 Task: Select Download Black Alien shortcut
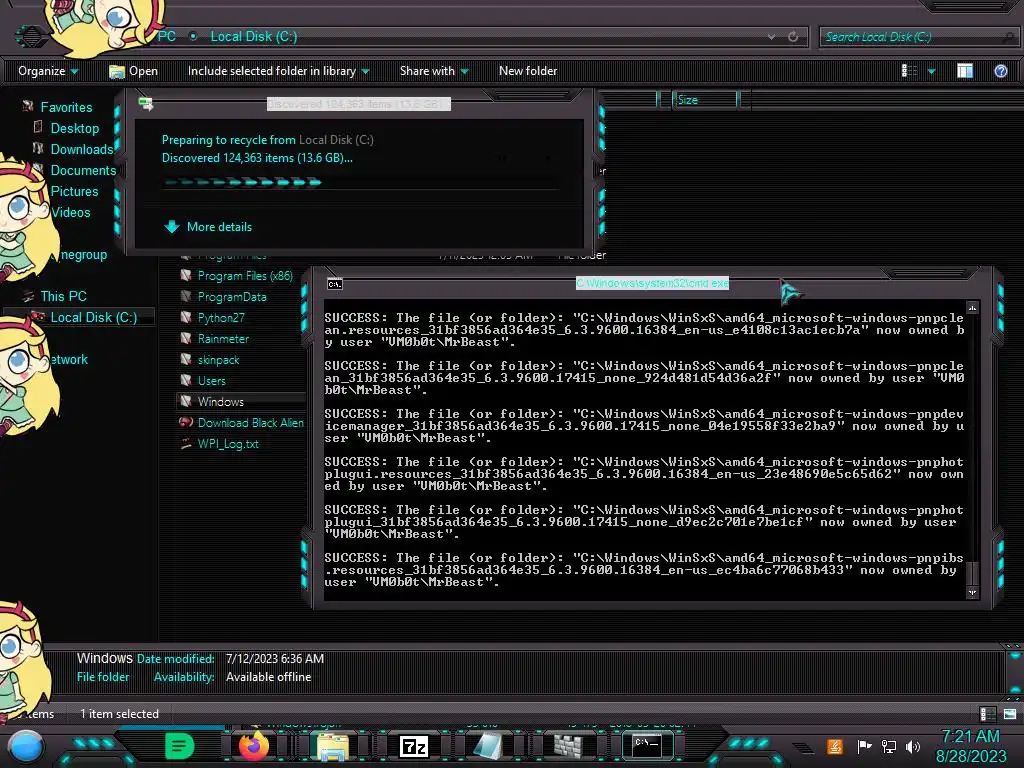point(250,423)
